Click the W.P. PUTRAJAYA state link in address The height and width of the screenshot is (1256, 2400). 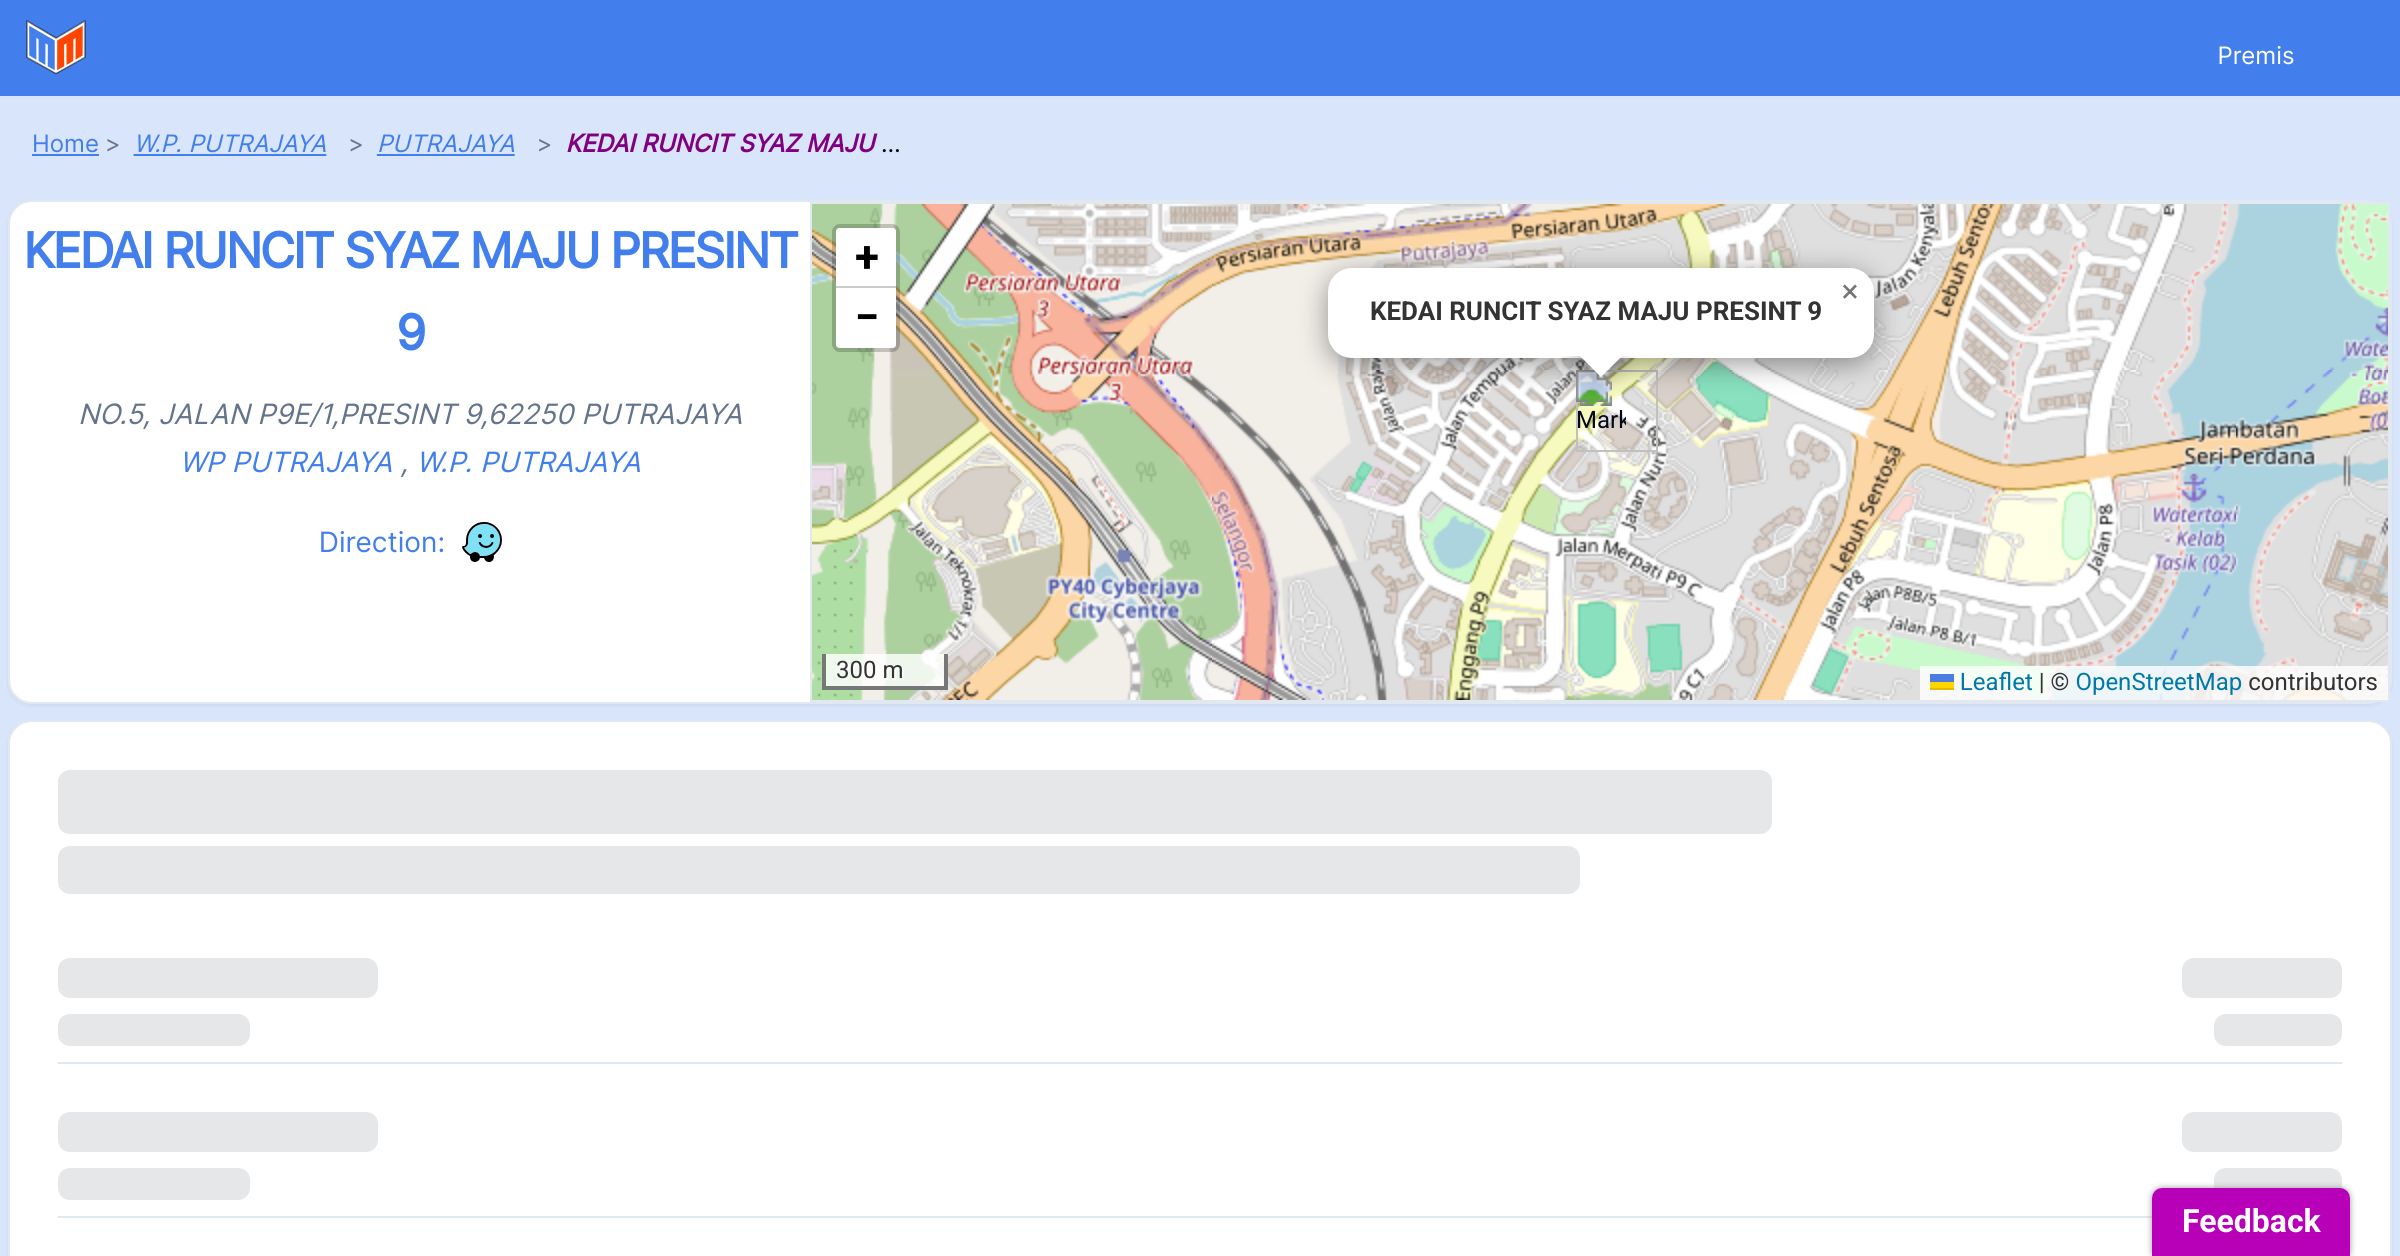pyautogui.click(x=529, y=462)
